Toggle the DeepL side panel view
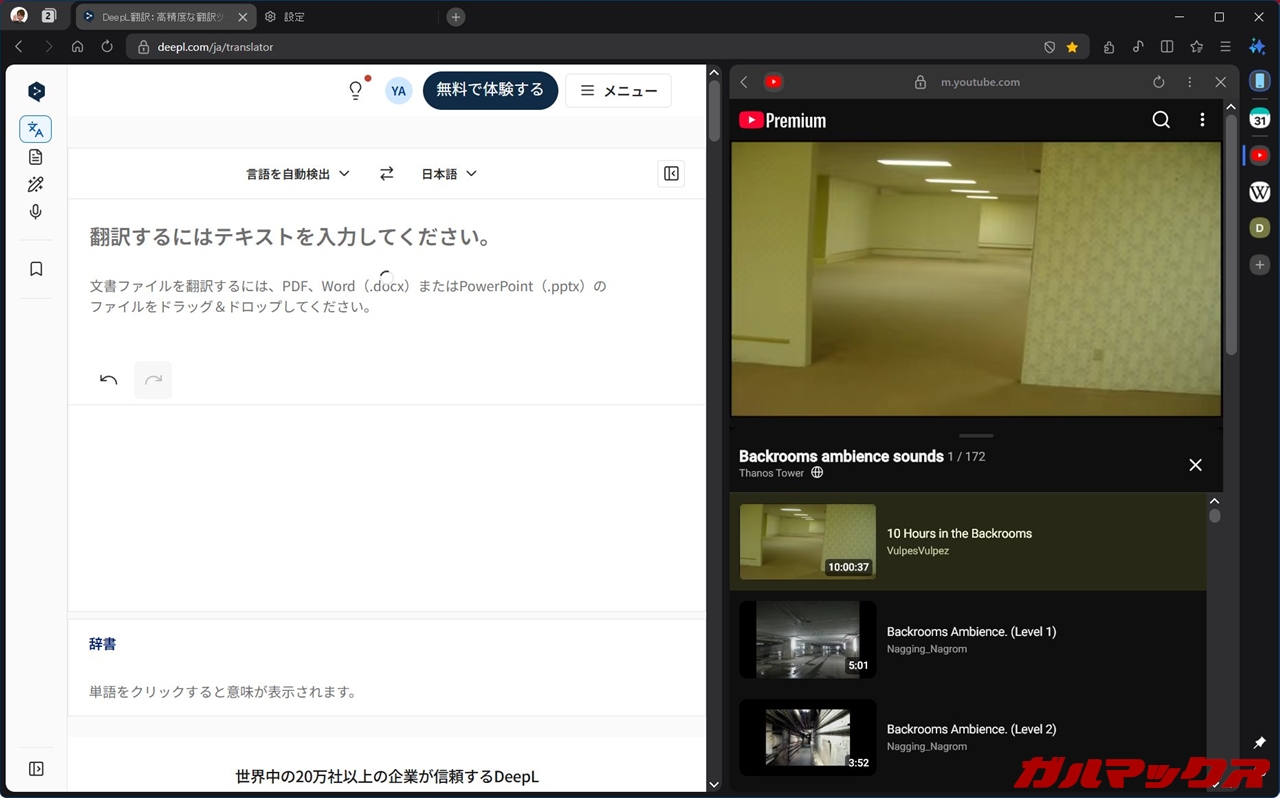 [671, 174]
